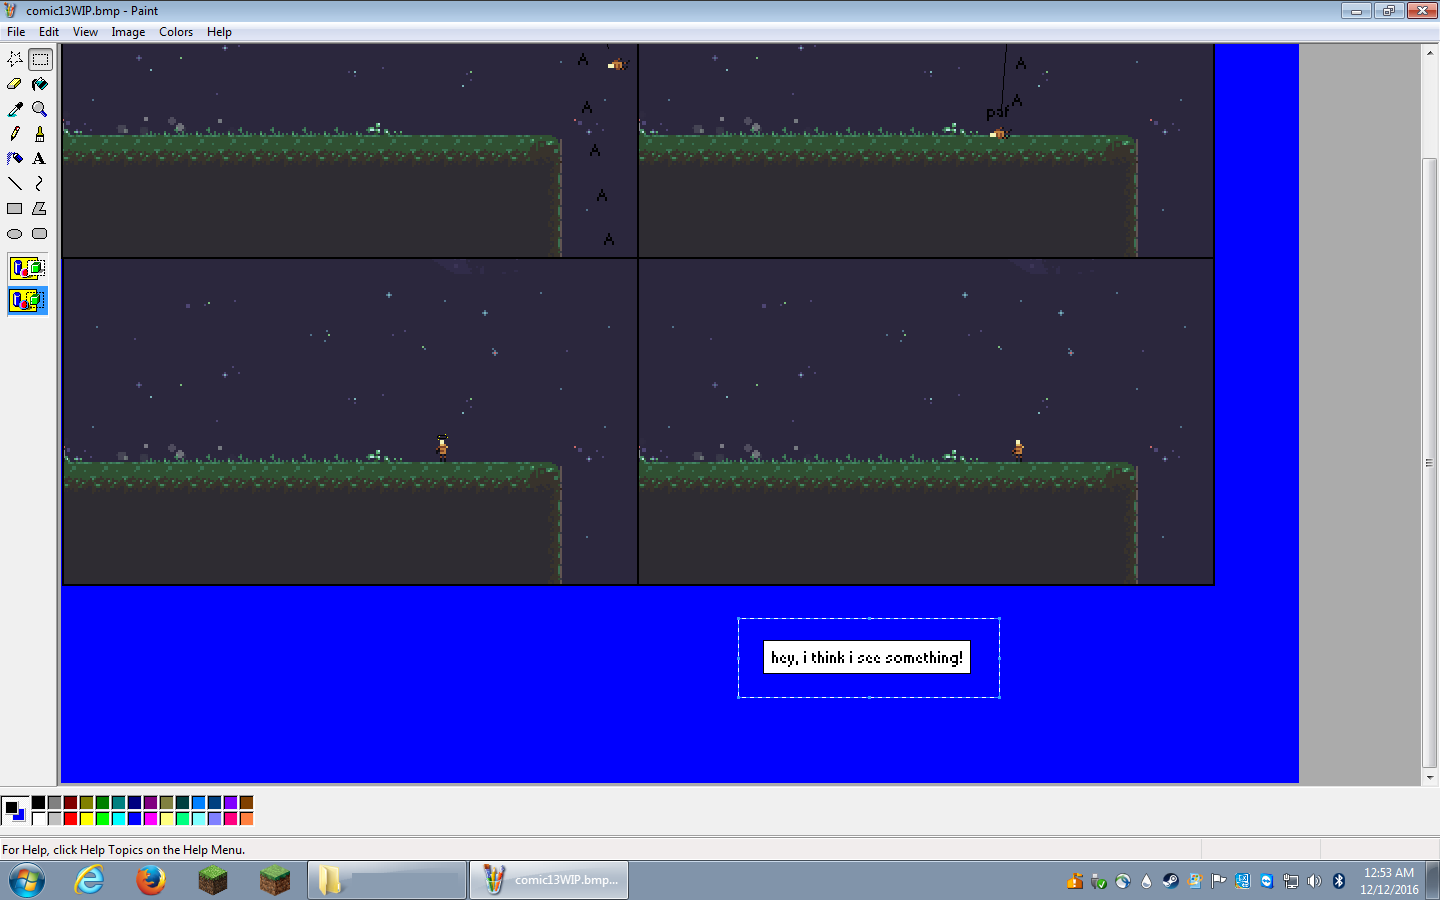Choose the rectangular Select tool
This screenshot has width=1440, height=900.
[40, 59]
